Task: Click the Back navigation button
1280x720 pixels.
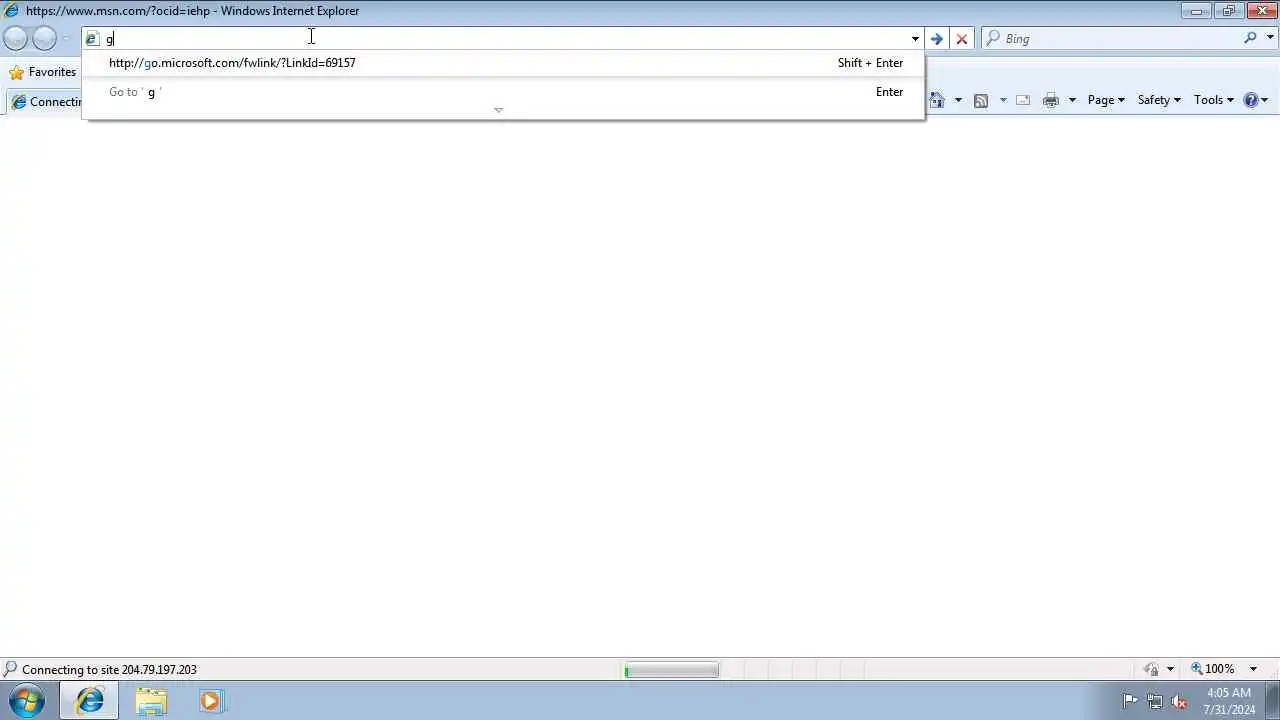Action: pyautogui.click(x=16, y=38)
